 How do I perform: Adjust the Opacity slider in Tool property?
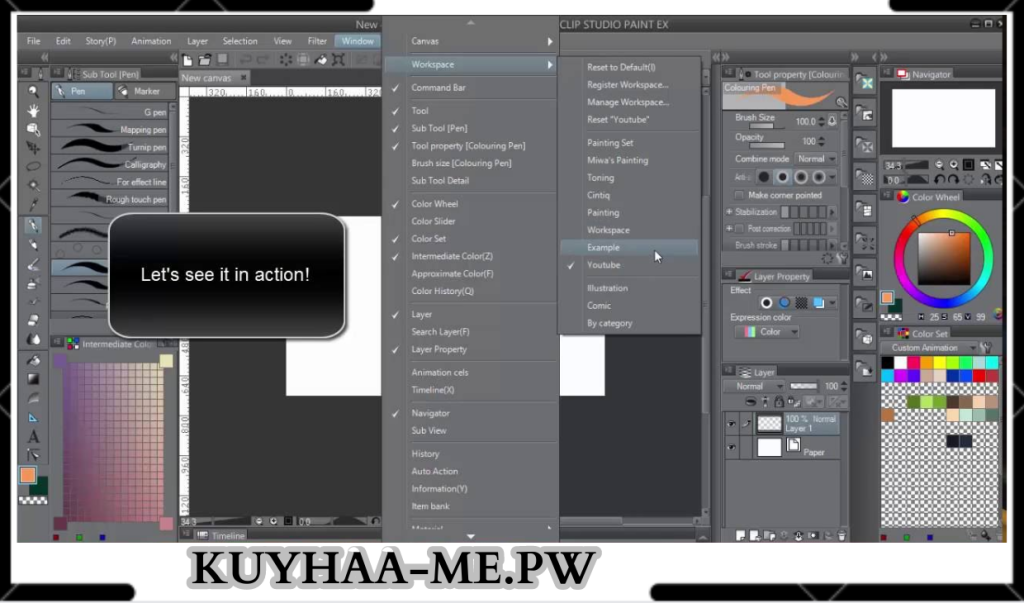point(766,146)
